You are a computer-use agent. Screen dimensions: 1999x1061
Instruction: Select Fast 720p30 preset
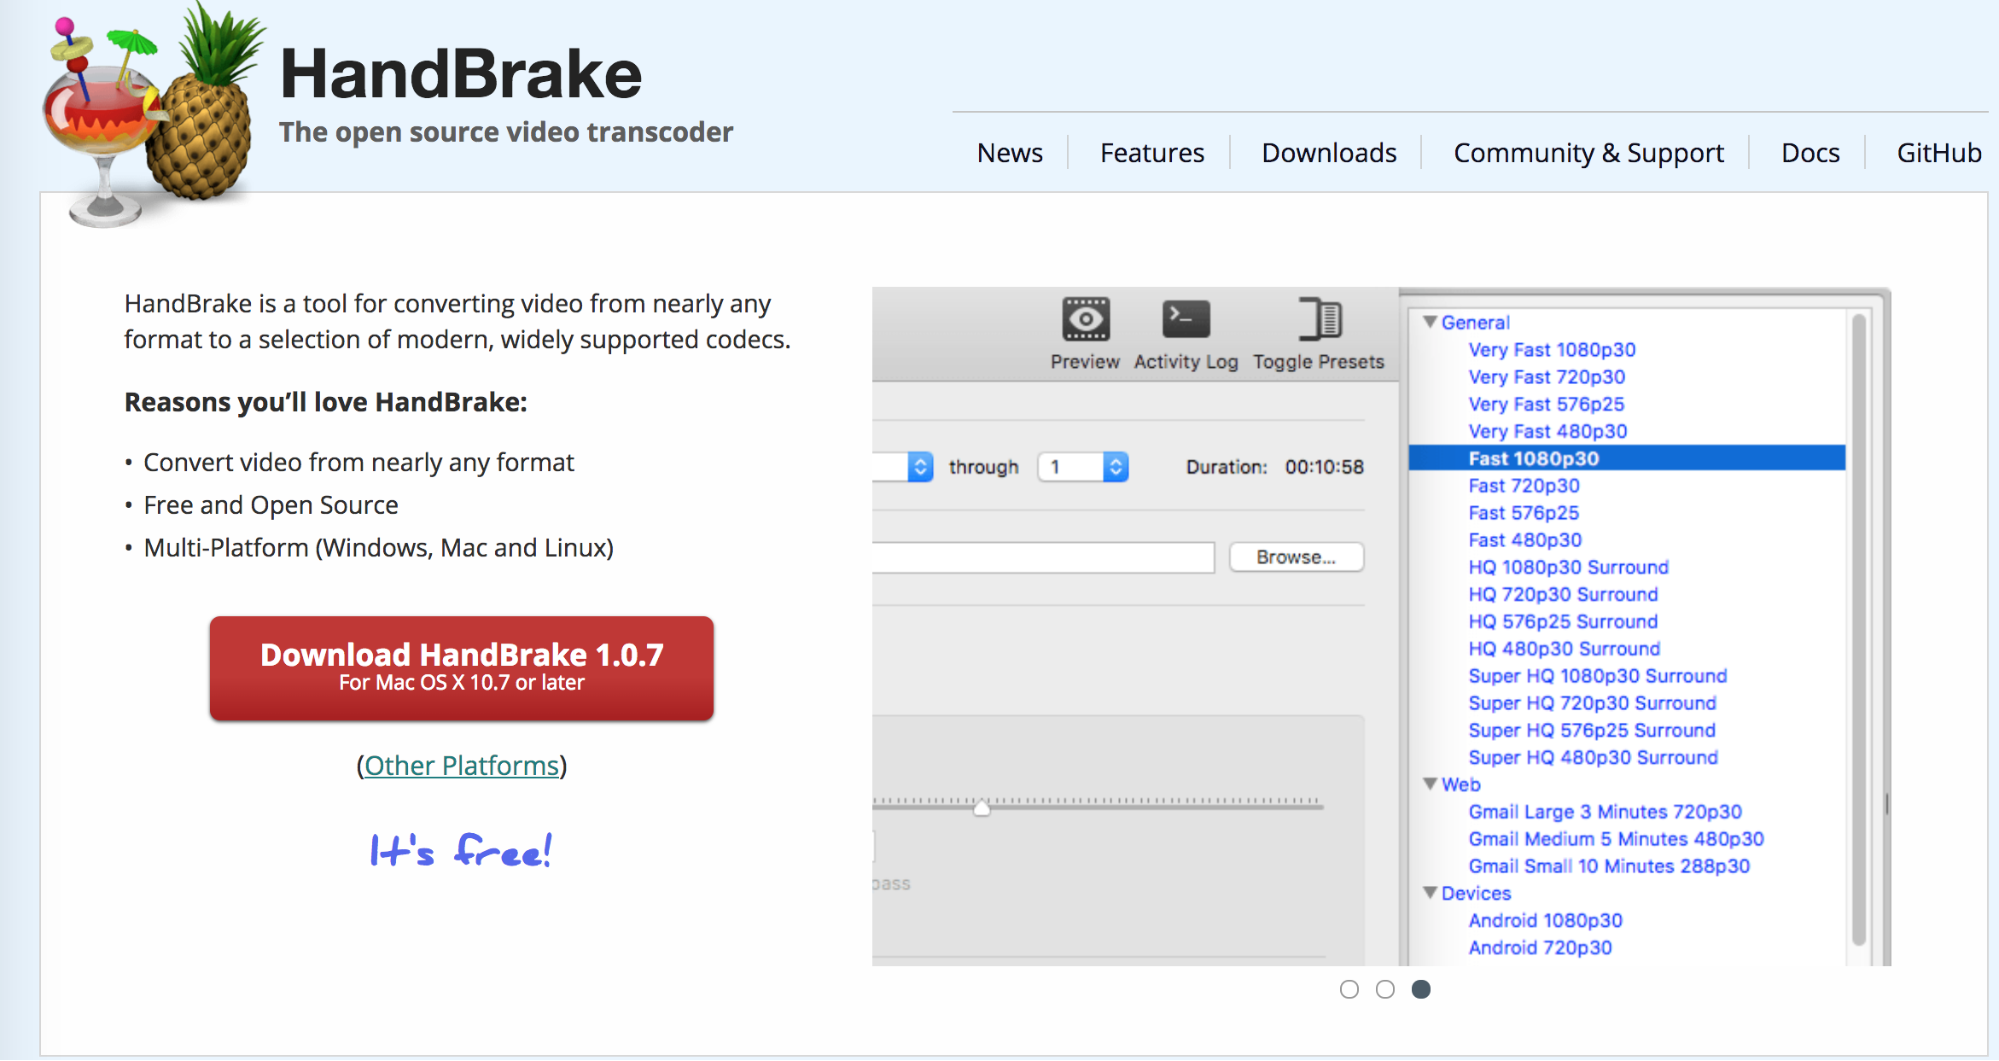[x=1524, y=486]
